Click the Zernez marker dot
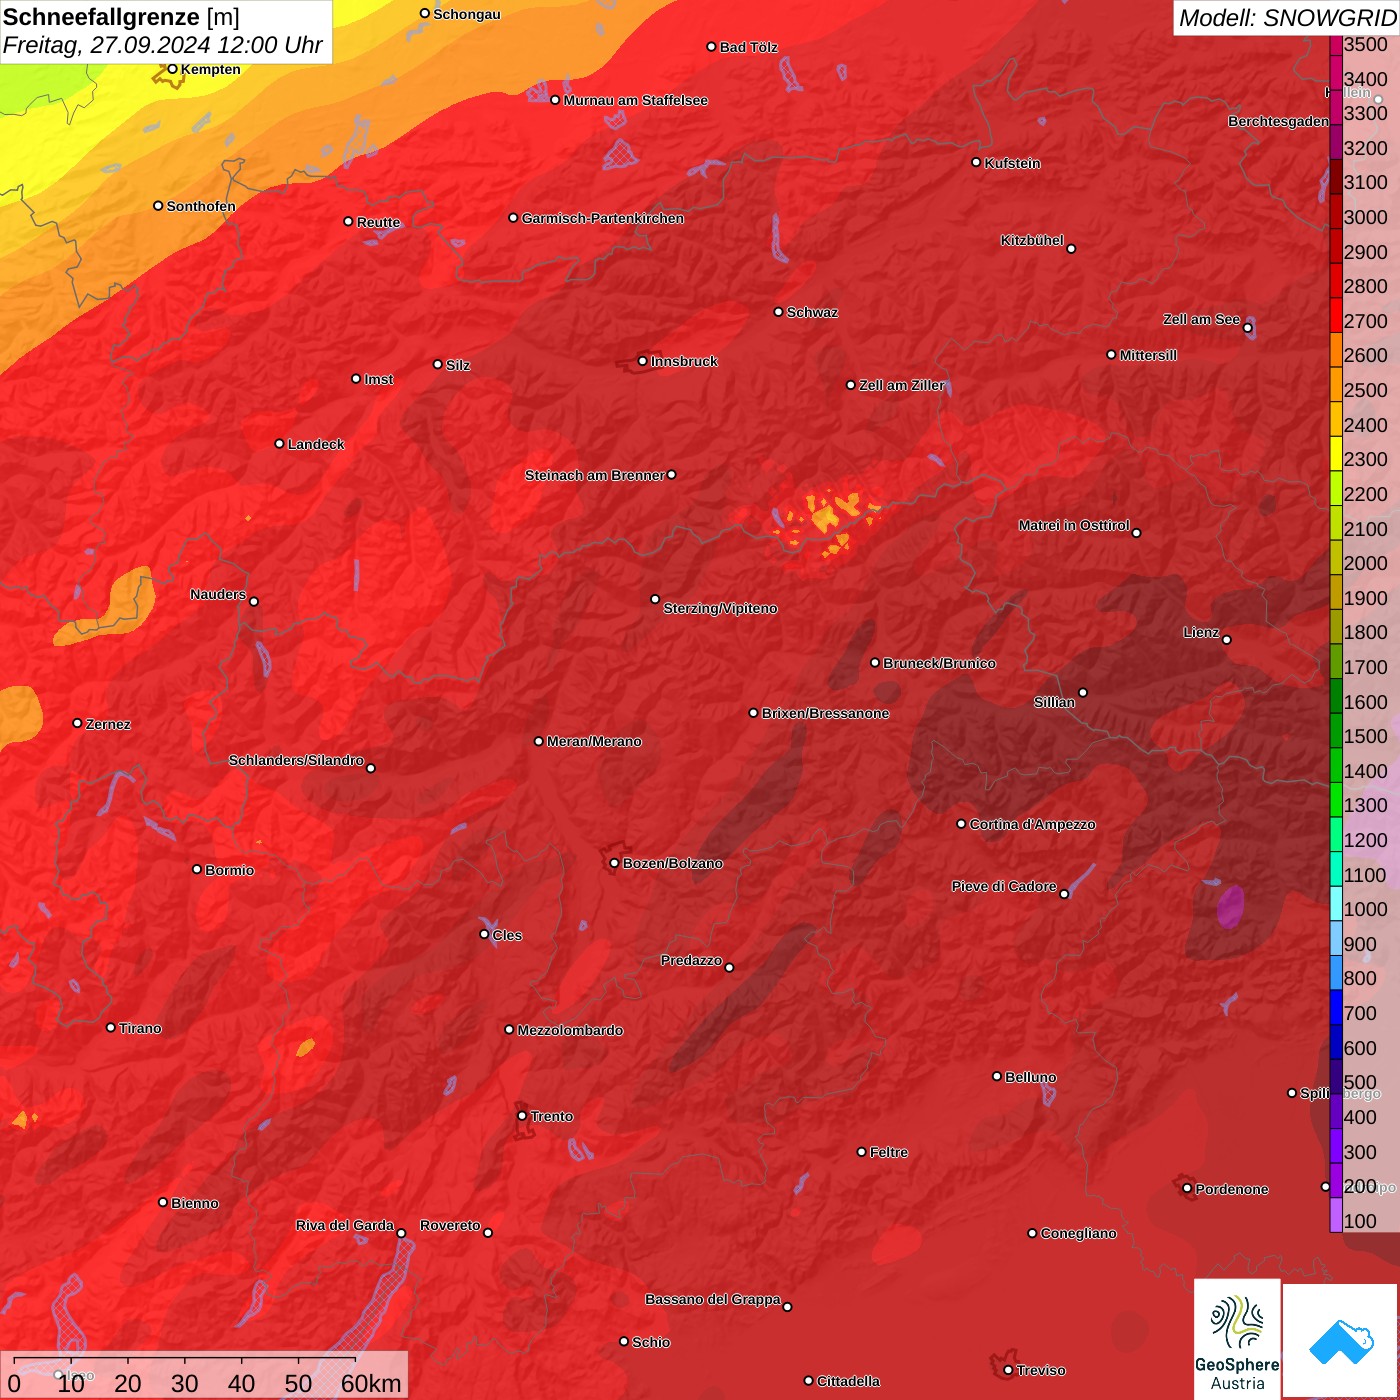The height and width of the screenshot is (1400, 1400). [78, 723]
